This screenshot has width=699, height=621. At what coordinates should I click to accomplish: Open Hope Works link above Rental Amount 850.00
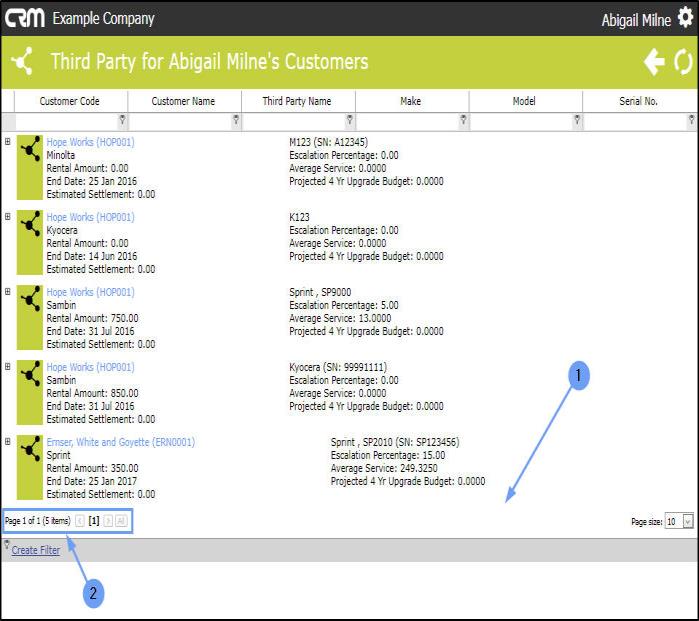tap(90, 367)
